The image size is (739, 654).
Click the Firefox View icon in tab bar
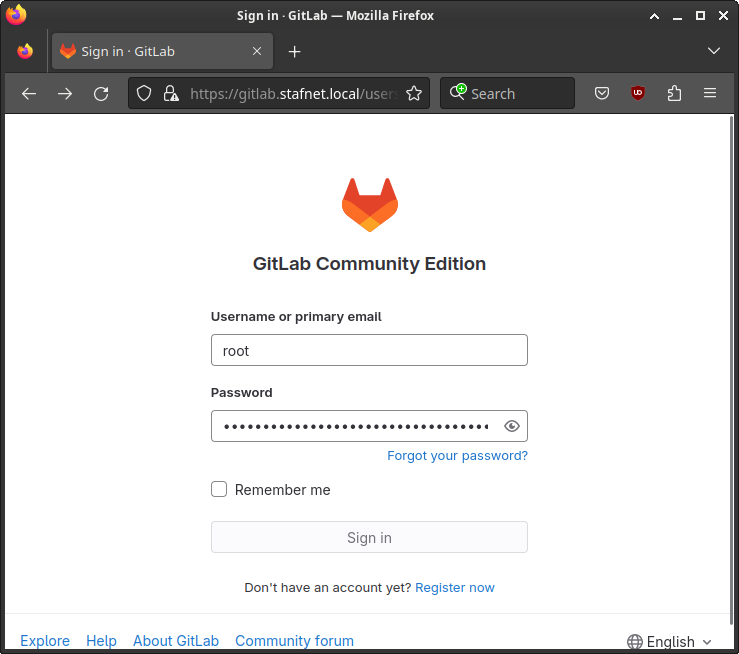[x=25, y=51]
